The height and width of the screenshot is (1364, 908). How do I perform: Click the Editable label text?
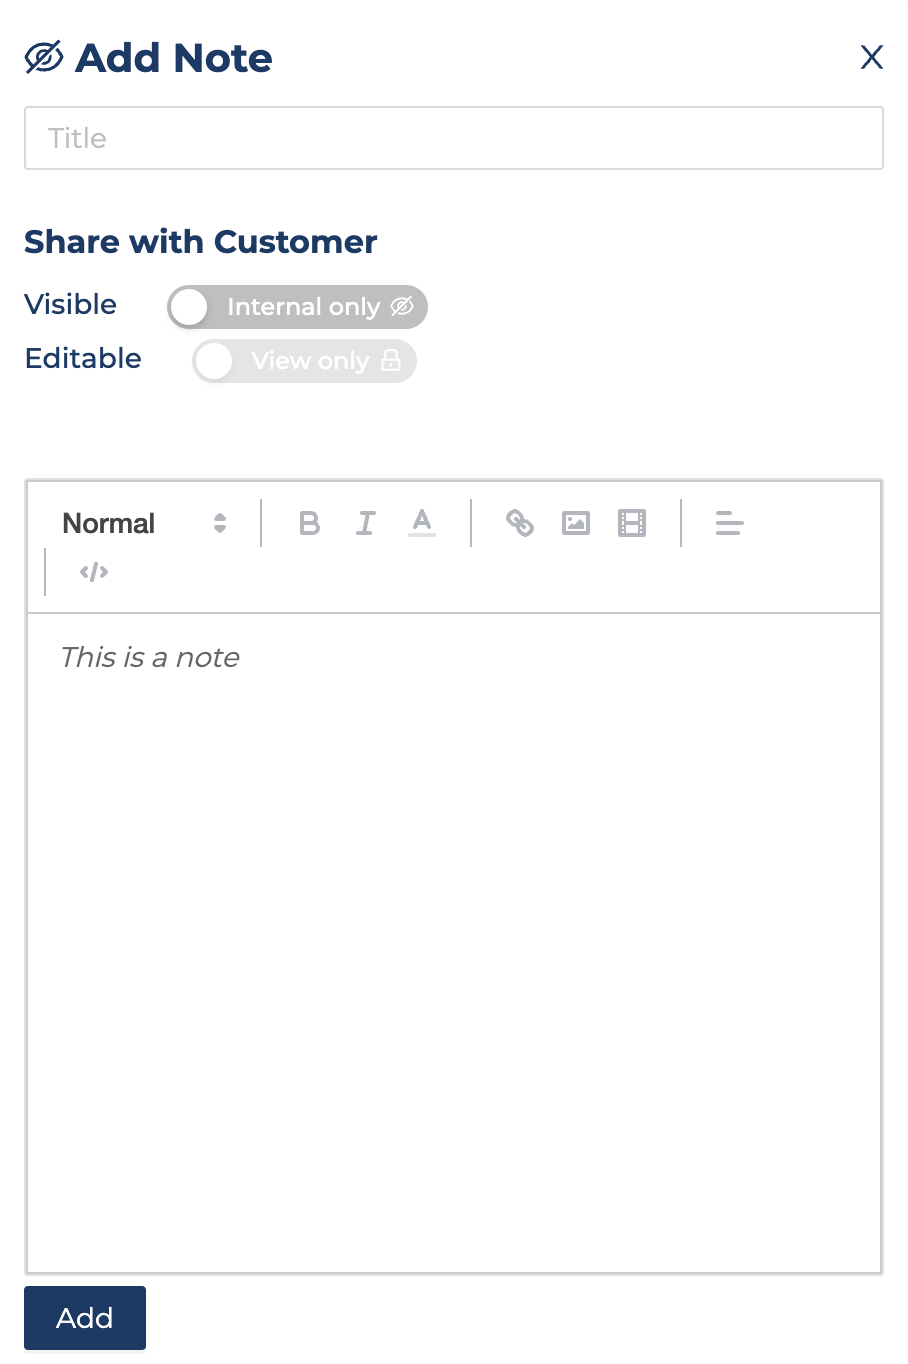(x=83, y=359)
